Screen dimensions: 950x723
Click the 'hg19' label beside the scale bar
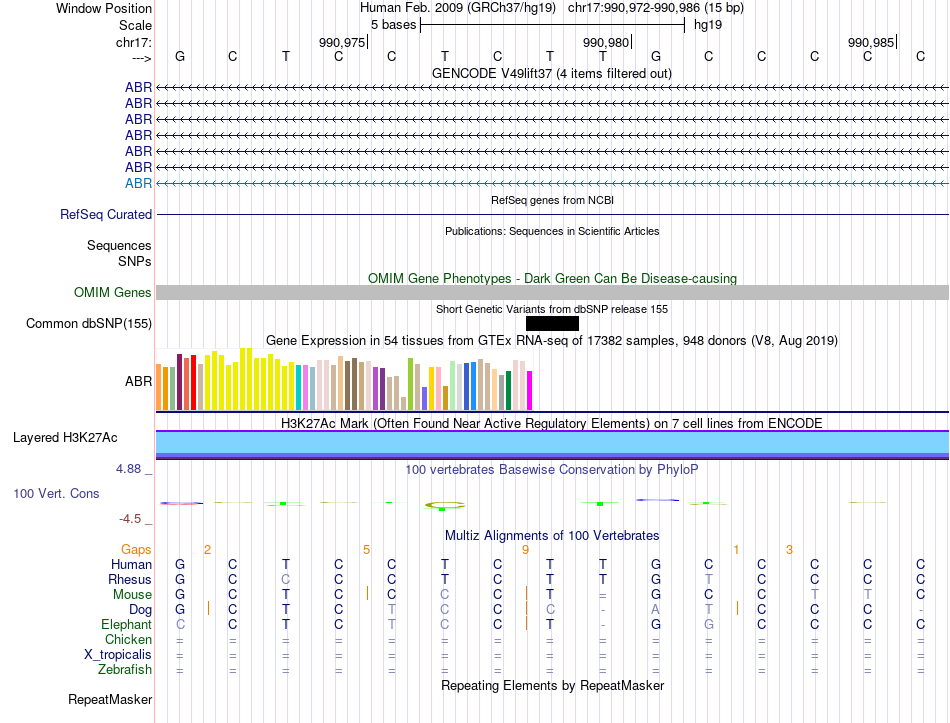click(x=708, y=25)
